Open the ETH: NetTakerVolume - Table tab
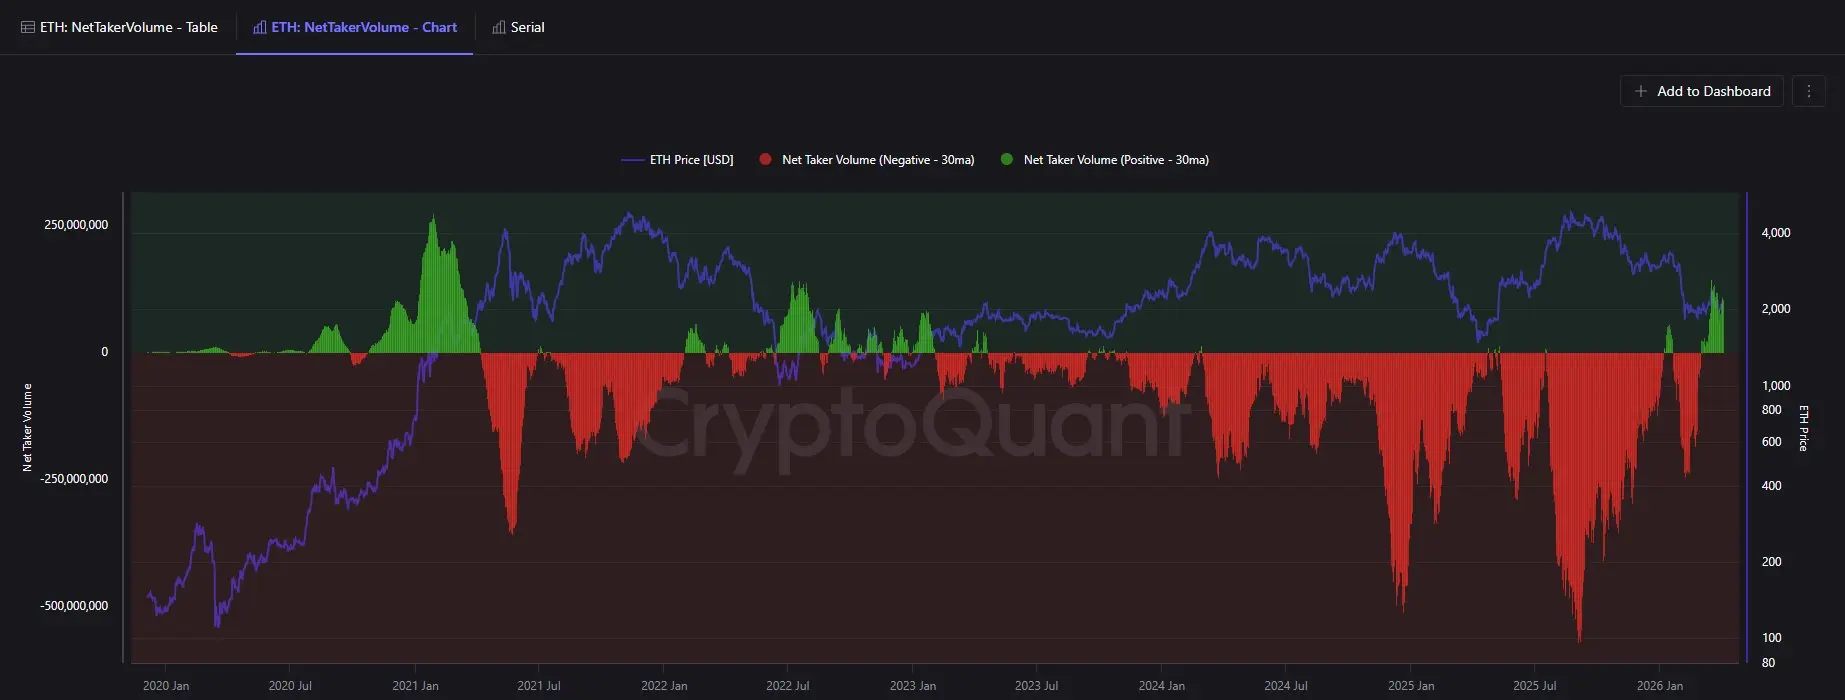 [x=119, y=27]
